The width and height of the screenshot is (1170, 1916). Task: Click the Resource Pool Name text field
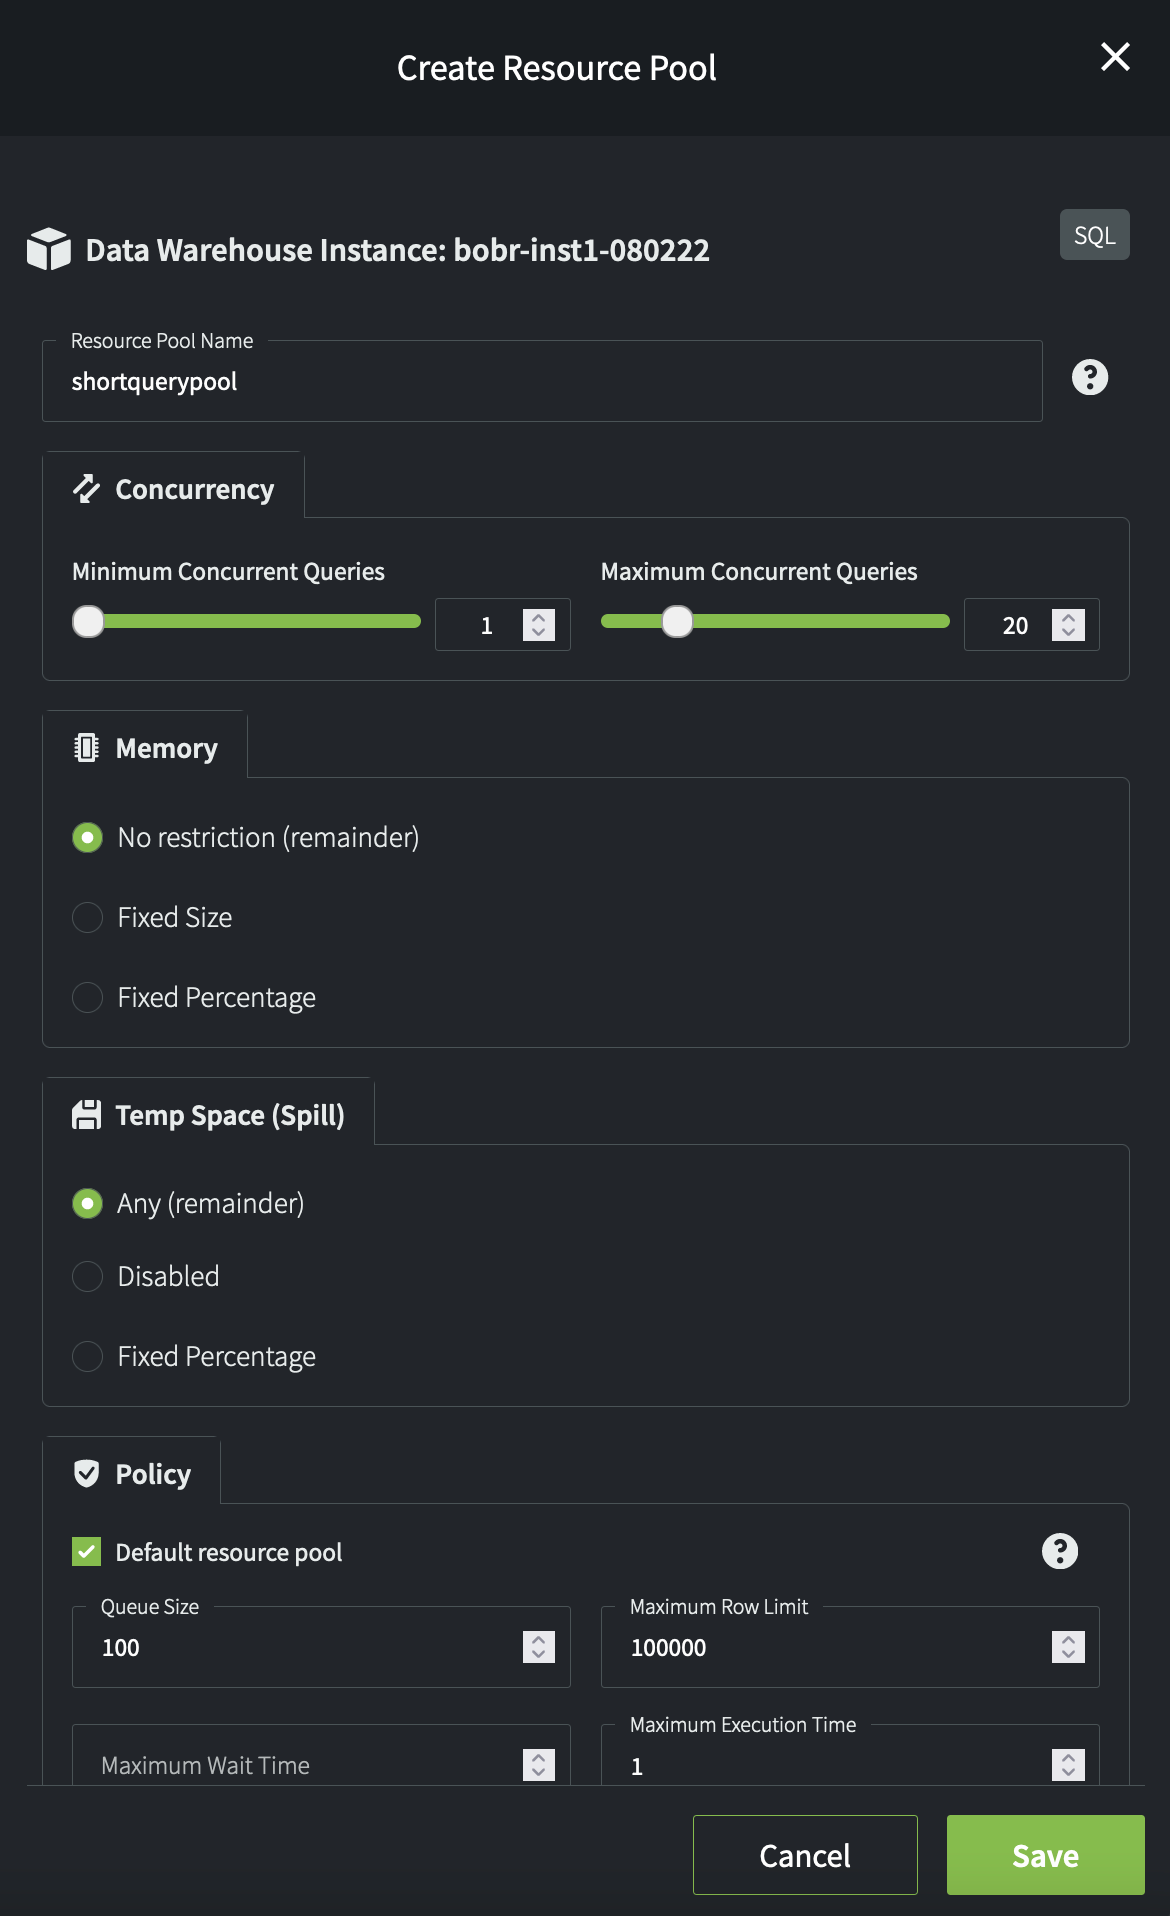(541, 382)
